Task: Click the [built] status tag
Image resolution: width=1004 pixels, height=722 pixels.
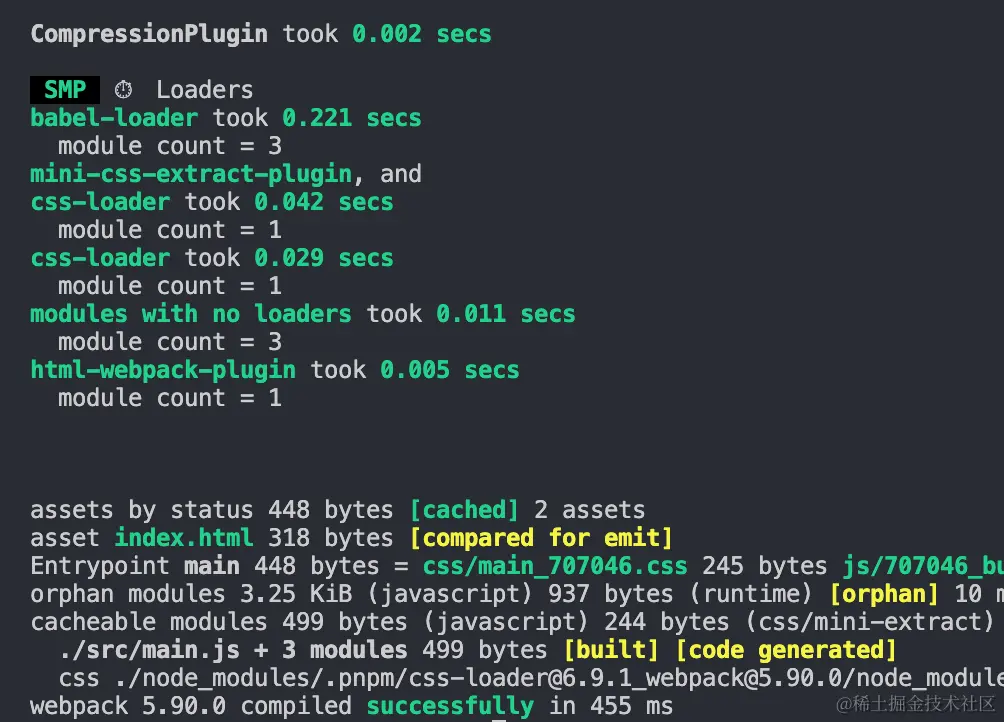Action: coord(611,650)
